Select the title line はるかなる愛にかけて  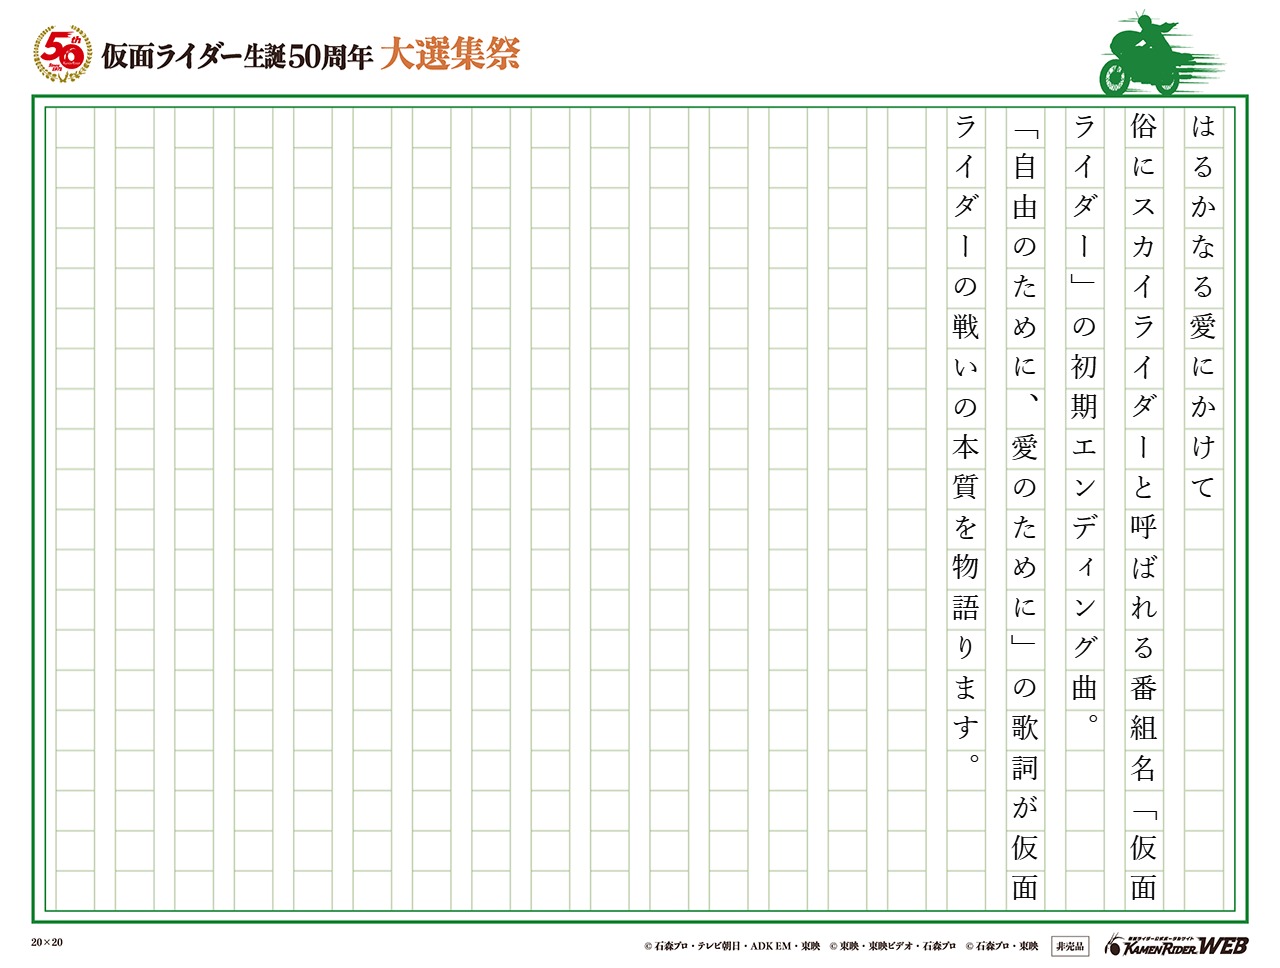(x=1203, y=306)
